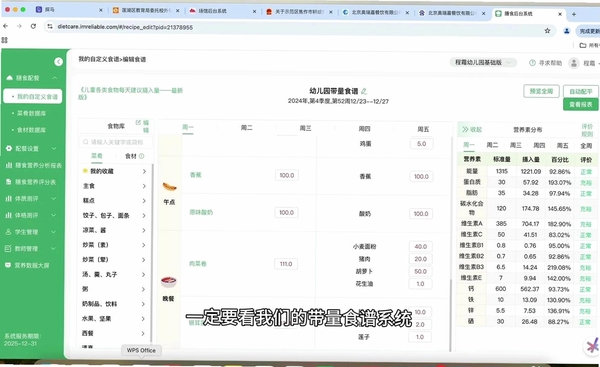600x367 pixels.
Task: Collapse the green sidebar with the arrow icon
Action: pyautogui.click(x=59, y=62)
